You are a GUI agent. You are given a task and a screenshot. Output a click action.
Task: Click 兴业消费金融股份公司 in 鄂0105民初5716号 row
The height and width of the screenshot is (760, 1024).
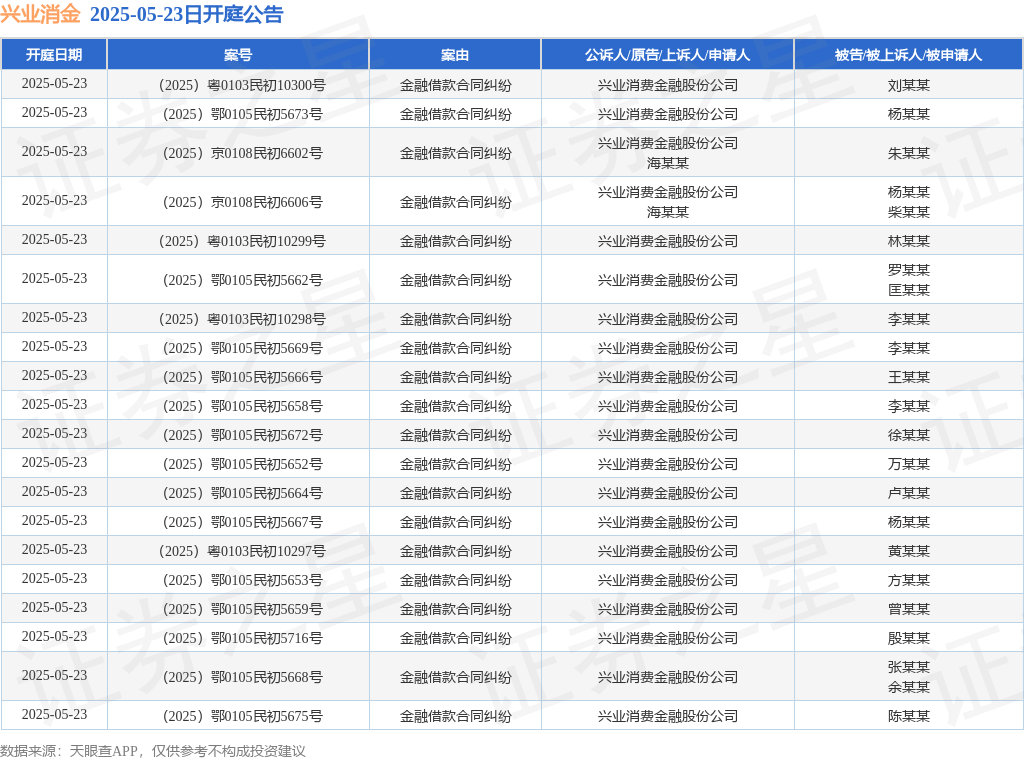(x=667, y=639)
